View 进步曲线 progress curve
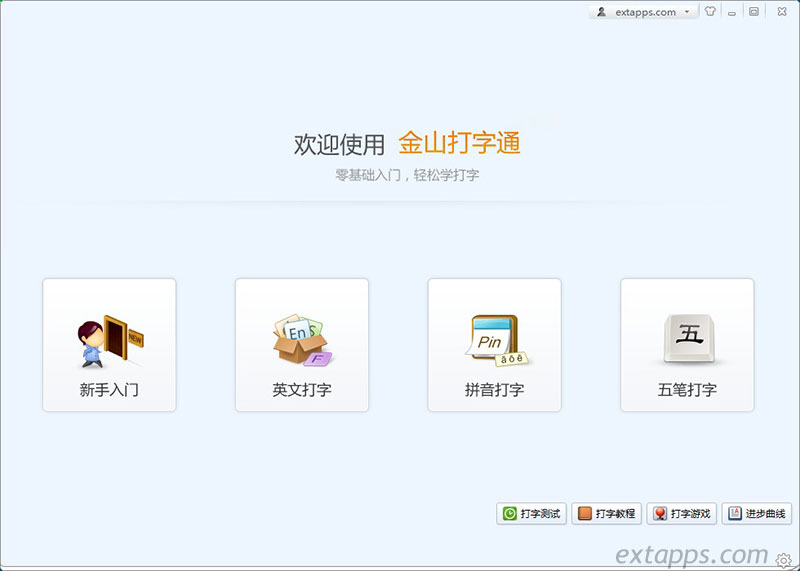The width and height of the screenshot is (800, 571). point(757,513)
